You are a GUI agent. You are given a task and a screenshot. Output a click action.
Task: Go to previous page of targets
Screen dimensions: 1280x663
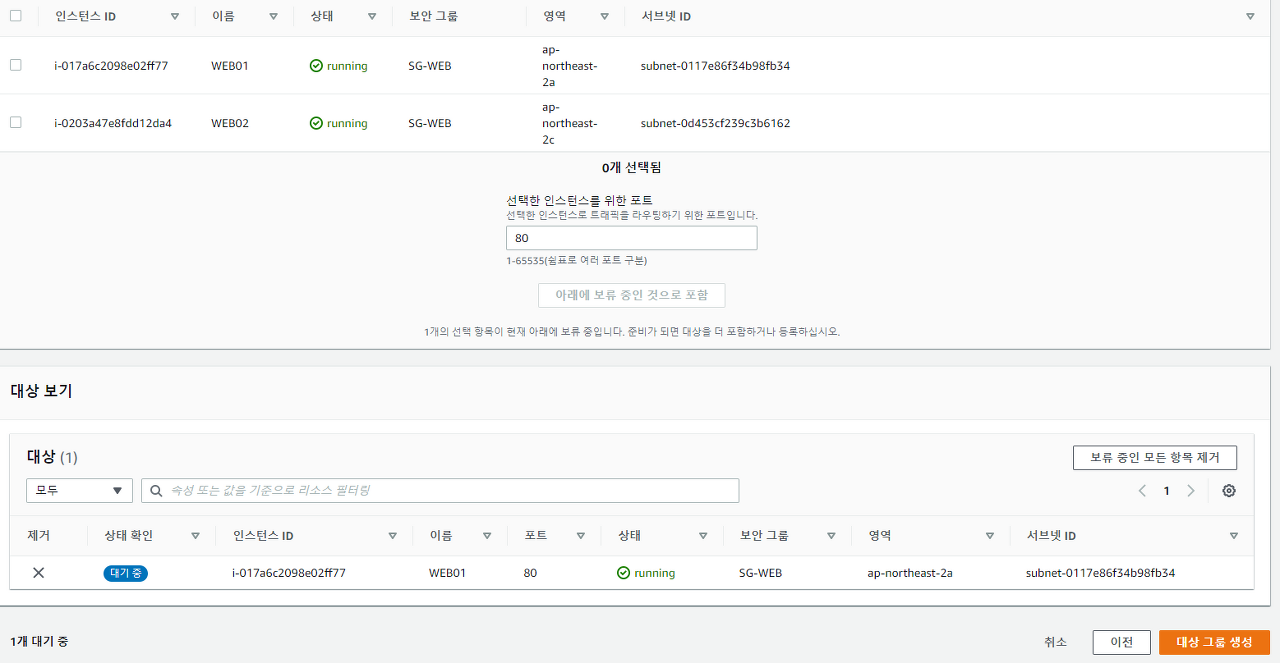pyautogui.click(x=1142, y=491)
